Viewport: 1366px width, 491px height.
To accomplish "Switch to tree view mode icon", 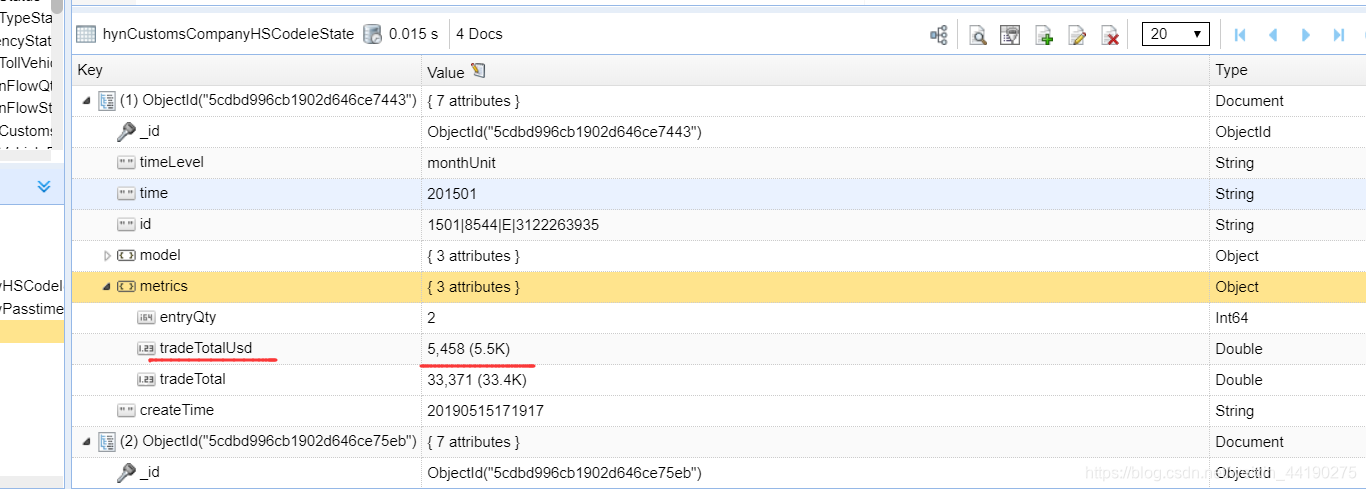I will pyautogui.click(x=938, y=35).
